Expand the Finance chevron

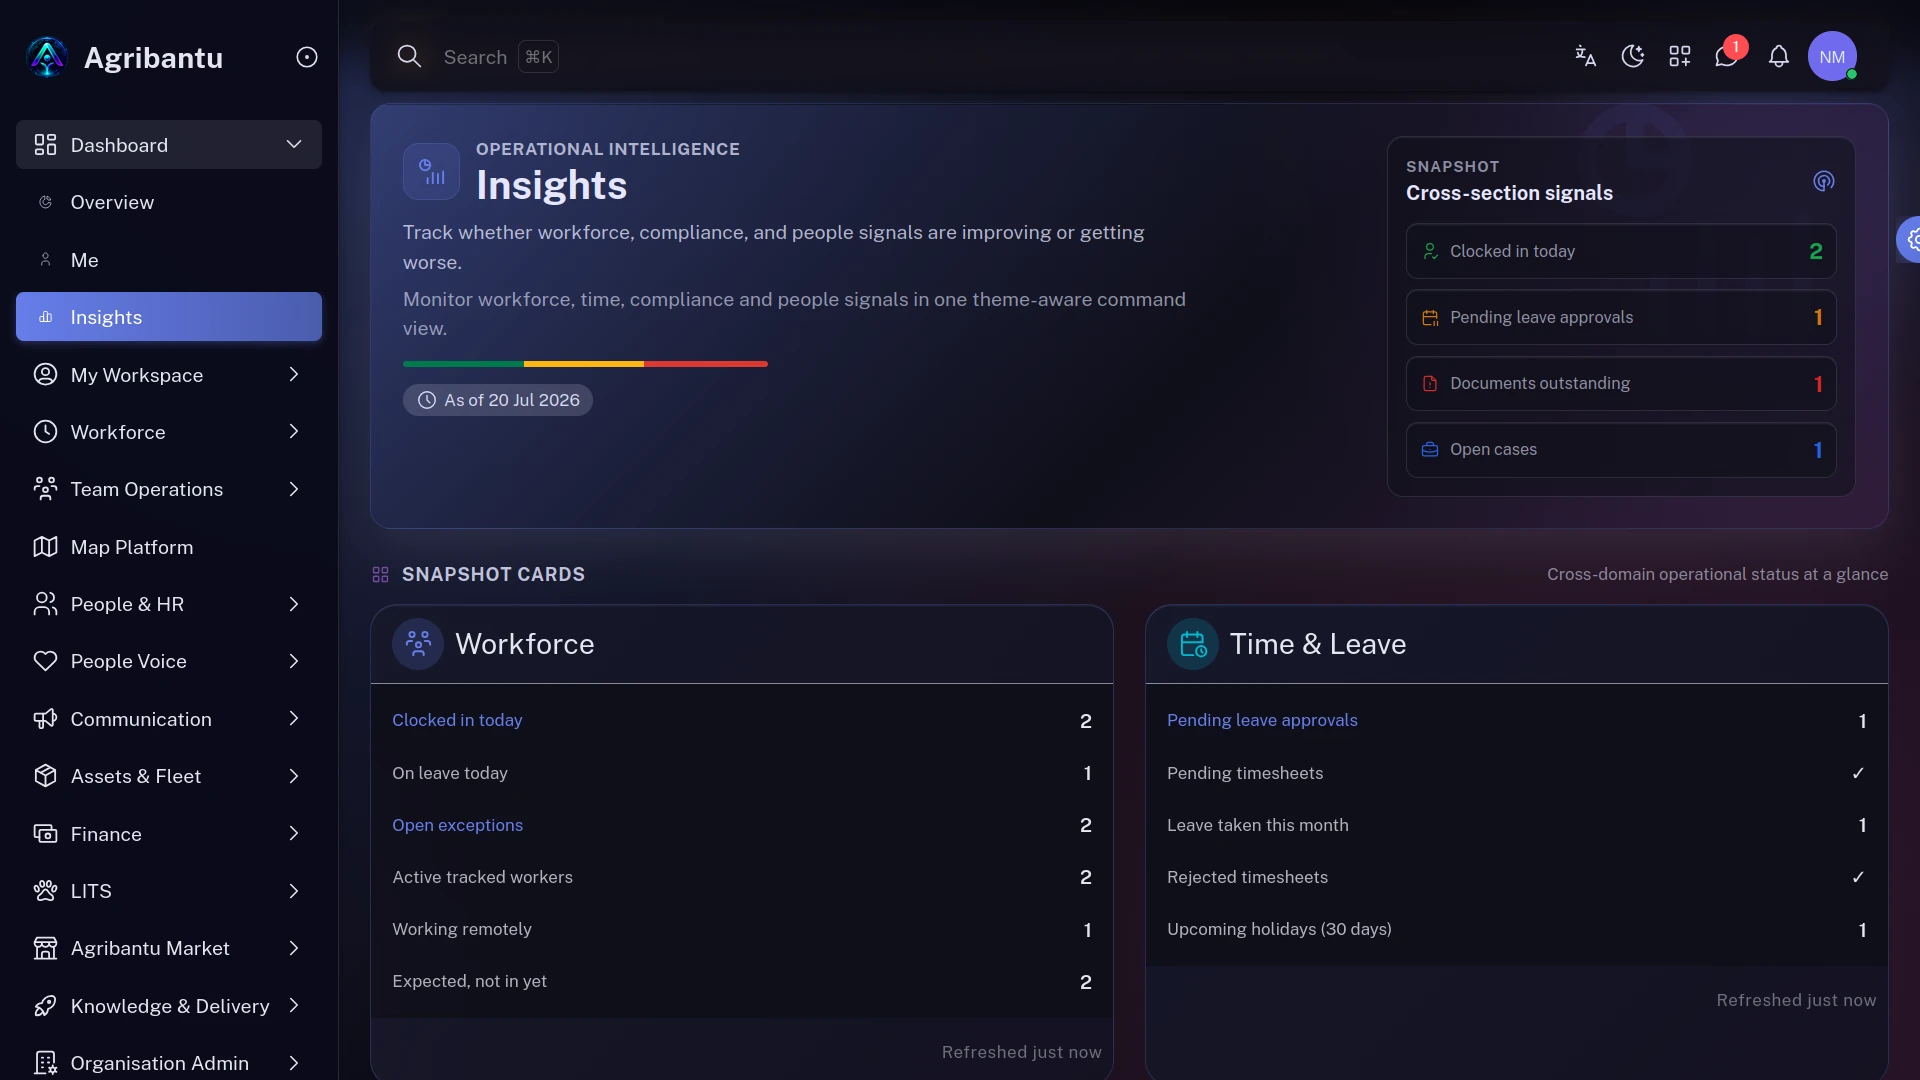click(x=294, y=833)
